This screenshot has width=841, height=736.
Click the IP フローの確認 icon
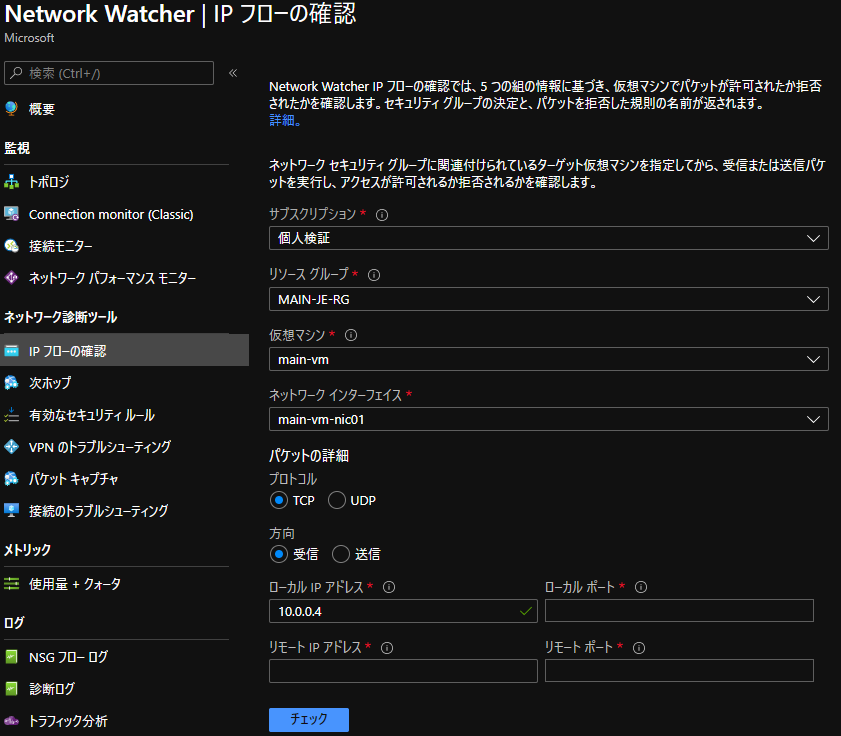(x=11, y=351)
